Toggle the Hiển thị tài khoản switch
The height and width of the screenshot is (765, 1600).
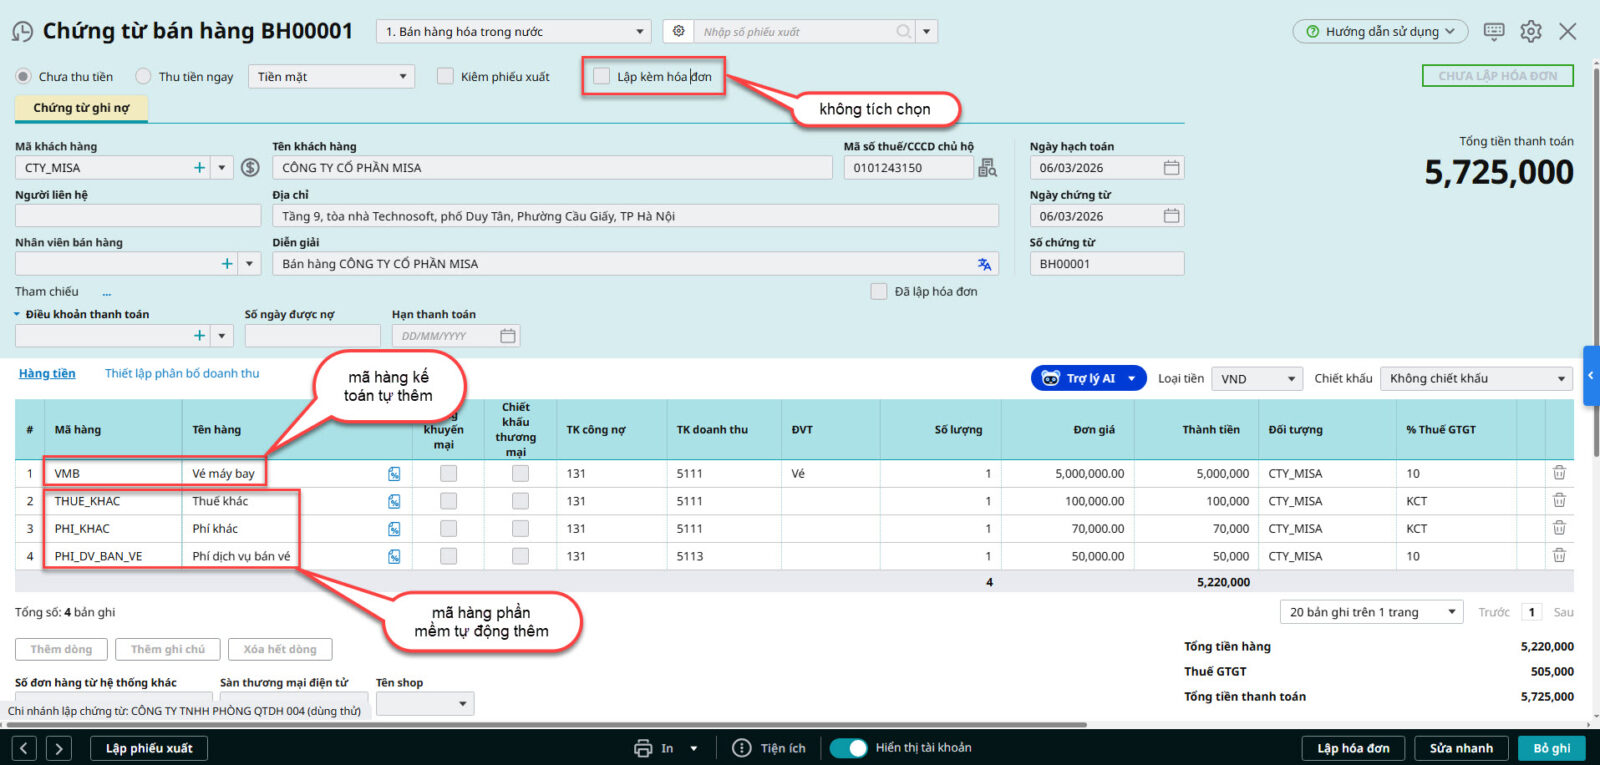(848, 748)
